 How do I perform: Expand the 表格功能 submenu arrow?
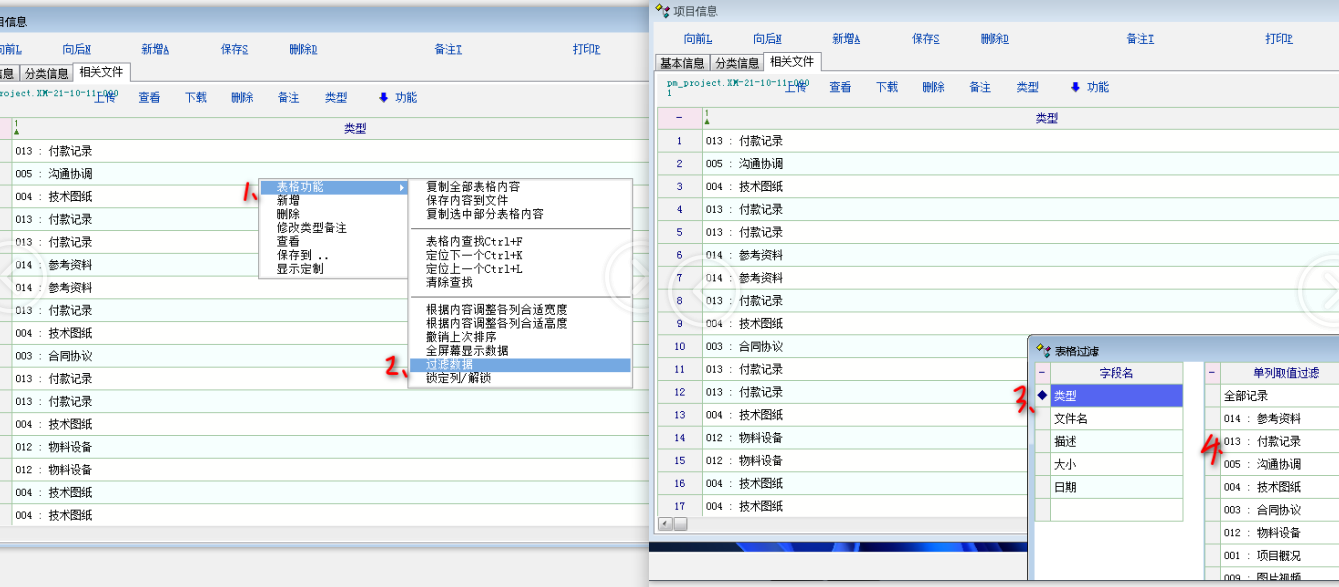(402, 187)
